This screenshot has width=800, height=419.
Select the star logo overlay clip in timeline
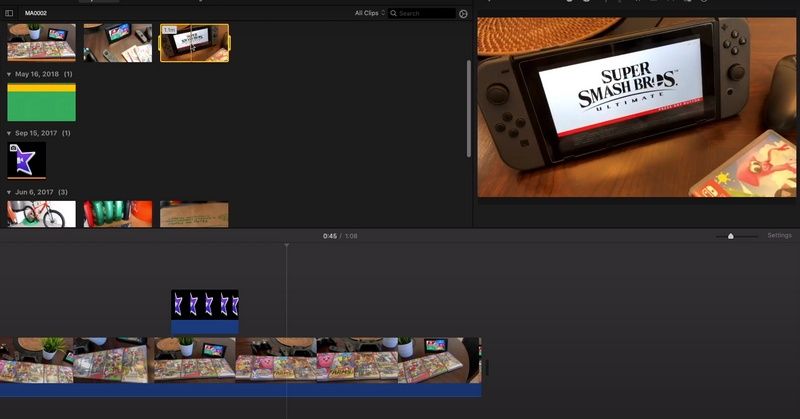[205, 305]
